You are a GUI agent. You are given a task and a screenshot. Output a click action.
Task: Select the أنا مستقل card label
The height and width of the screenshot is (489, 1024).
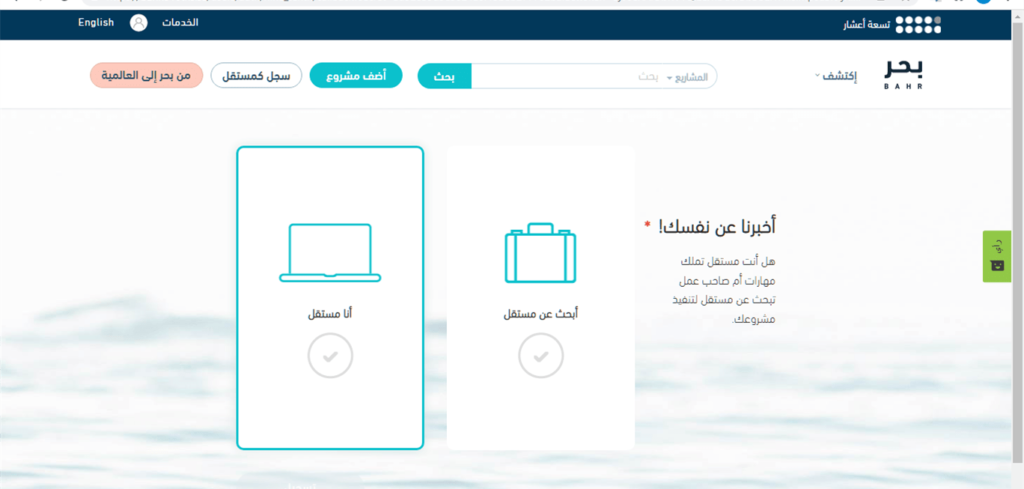pyautogui.click(x=330, y=315)
